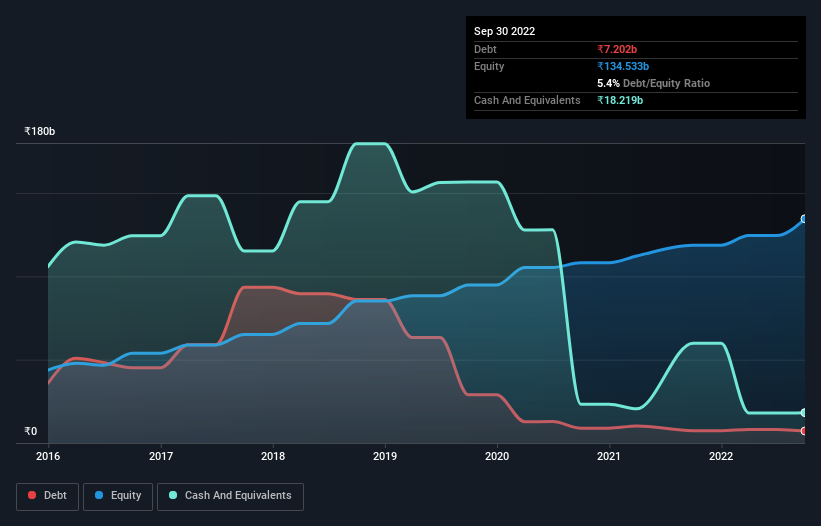Click the Cash And Equivalents tooltip label
Image resolution: width=821 pixels, height=526 pixels.
tap(527, 100)
